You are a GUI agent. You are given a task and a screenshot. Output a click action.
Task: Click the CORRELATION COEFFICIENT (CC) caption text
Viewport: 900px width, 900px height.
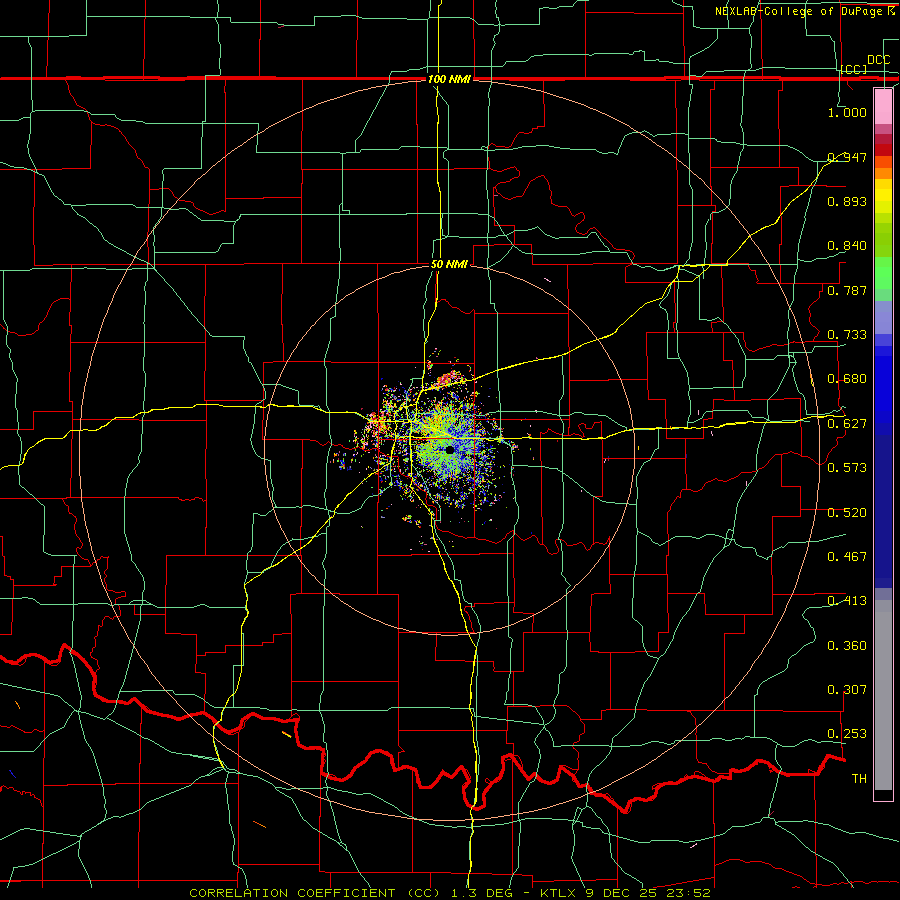pos(315,893)
